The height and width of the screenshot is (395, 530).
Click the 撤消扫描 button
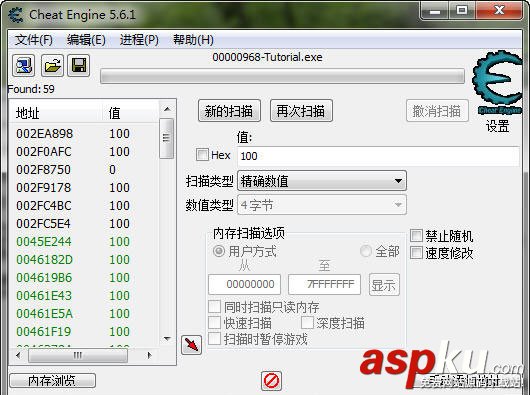click(x=437, y=110)
